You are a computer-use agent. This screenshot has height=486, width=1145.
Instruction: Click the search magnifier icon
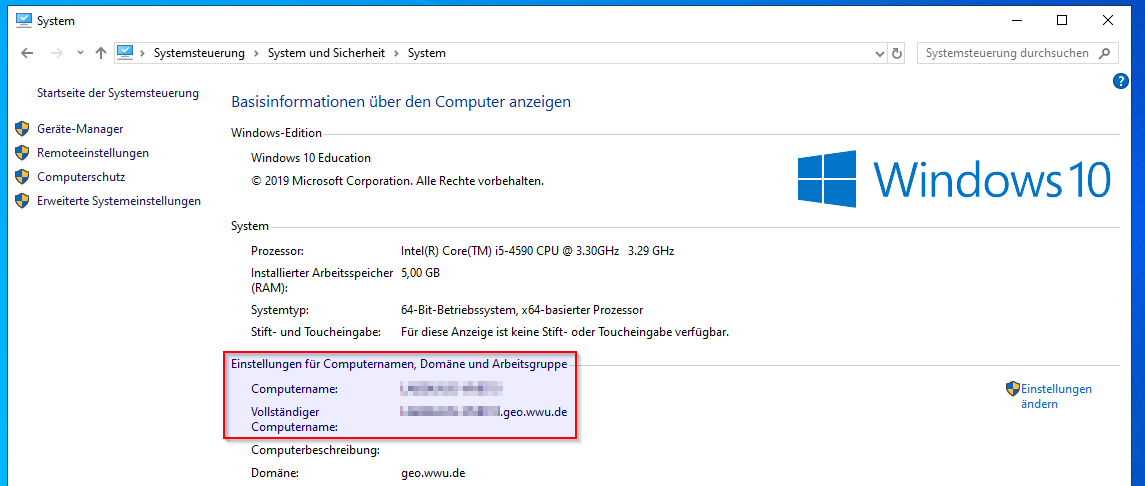1104,53
